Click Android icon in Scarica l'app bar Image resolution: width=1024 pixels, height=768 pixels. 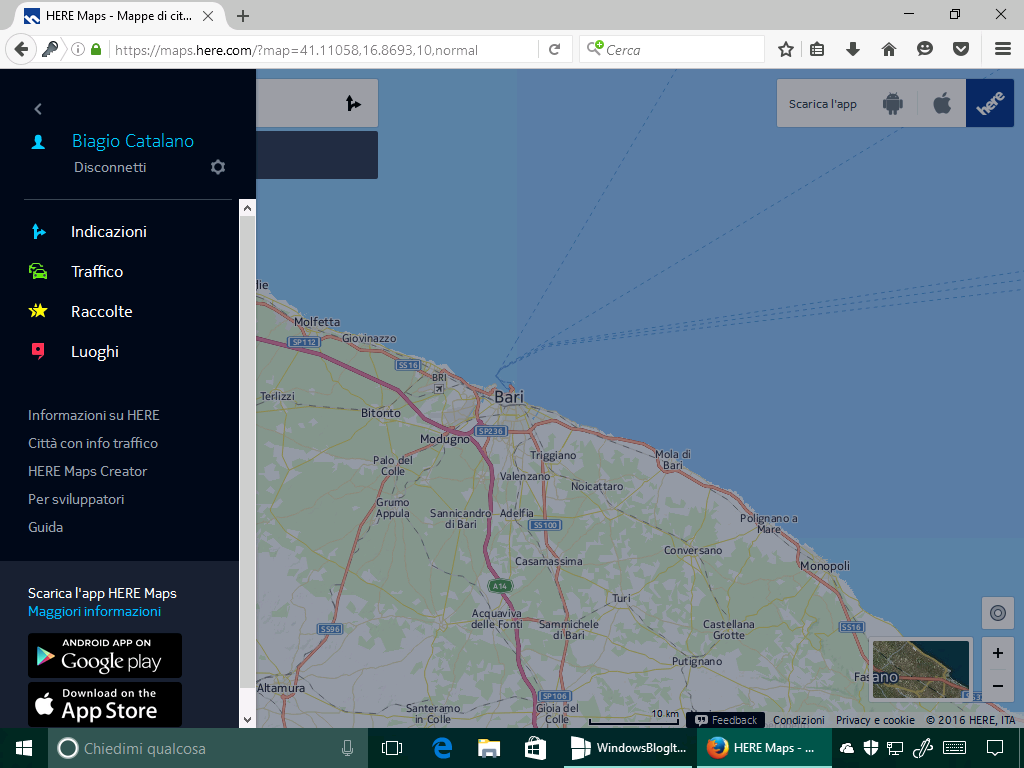tap(893, 103)
